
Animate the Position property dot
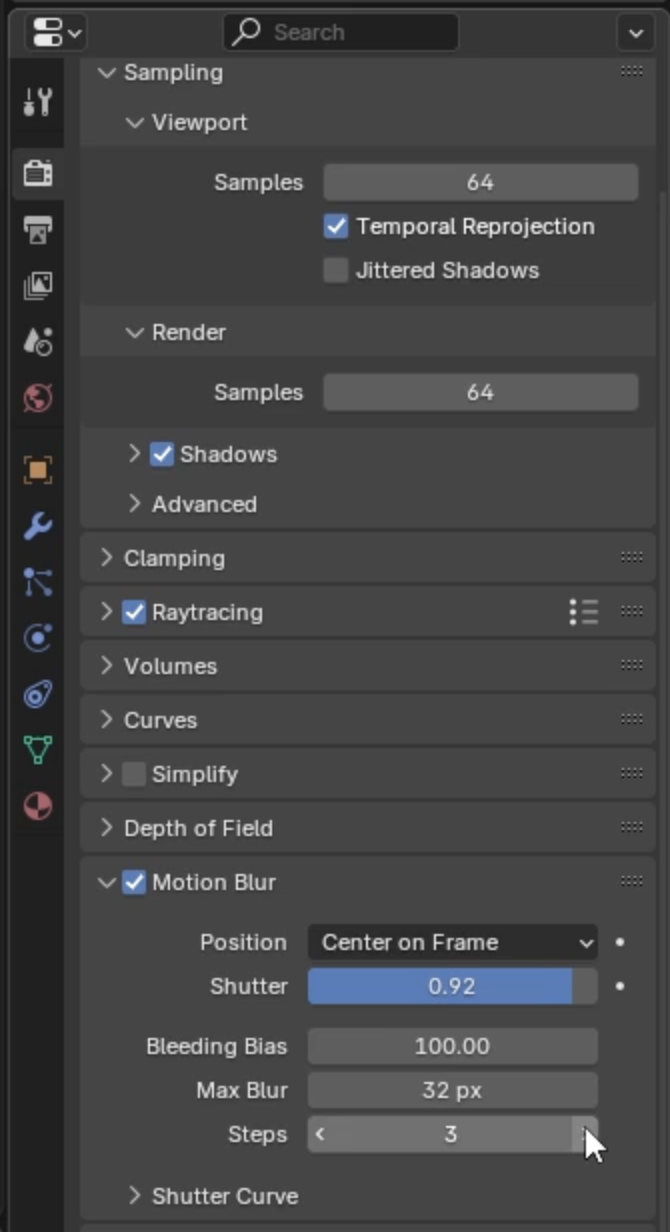620,942
